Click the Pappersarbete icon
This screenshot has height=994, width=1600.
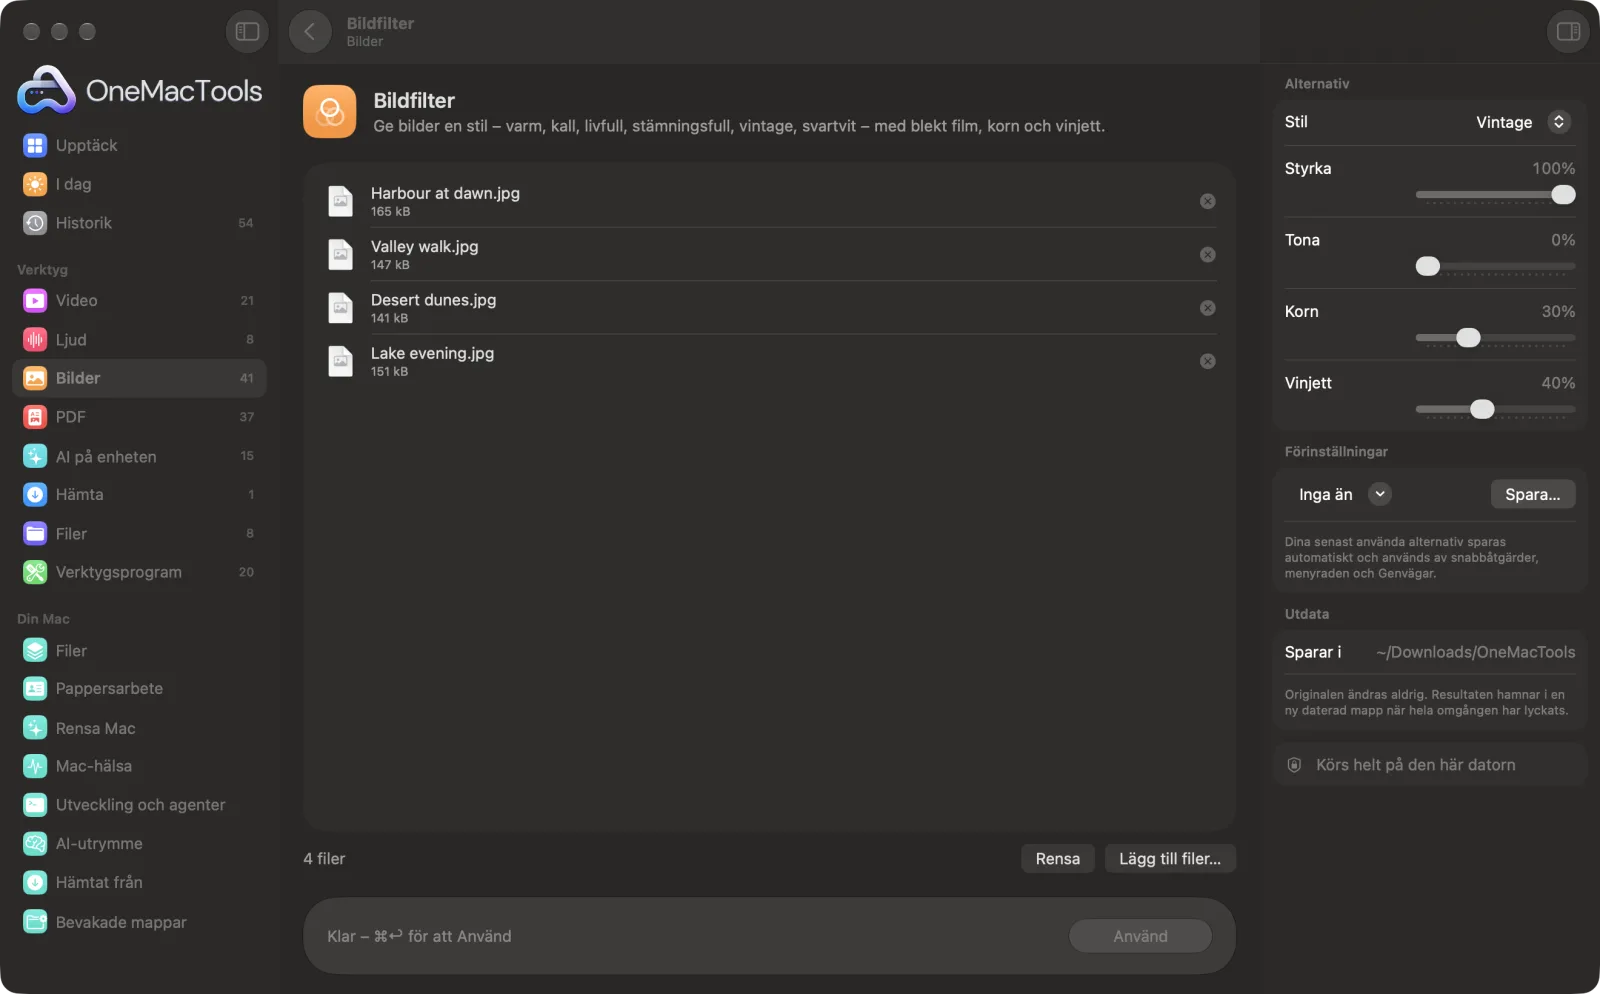tap(35, 689)
